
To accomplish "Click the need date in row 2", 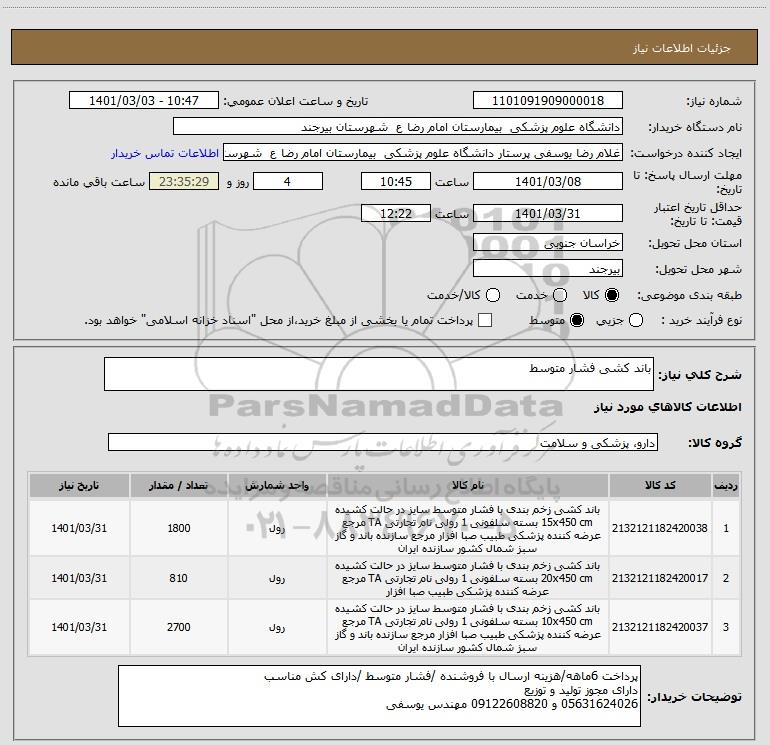I will [79, 578].
